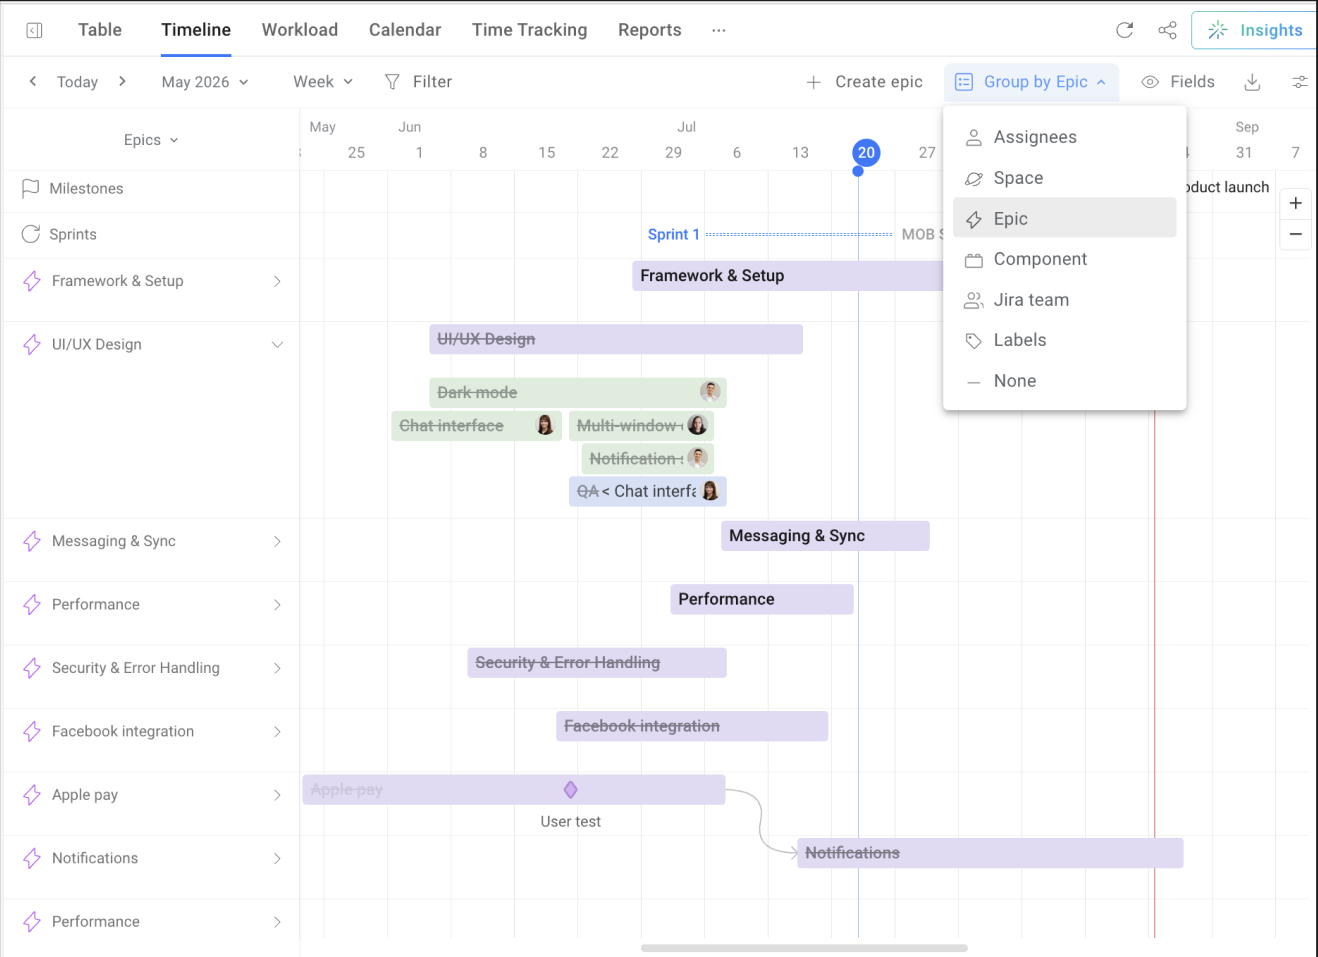Open the Security & Error Handling bar
1318x957 pixels.
pyautogui.click(x=597, y=663)
